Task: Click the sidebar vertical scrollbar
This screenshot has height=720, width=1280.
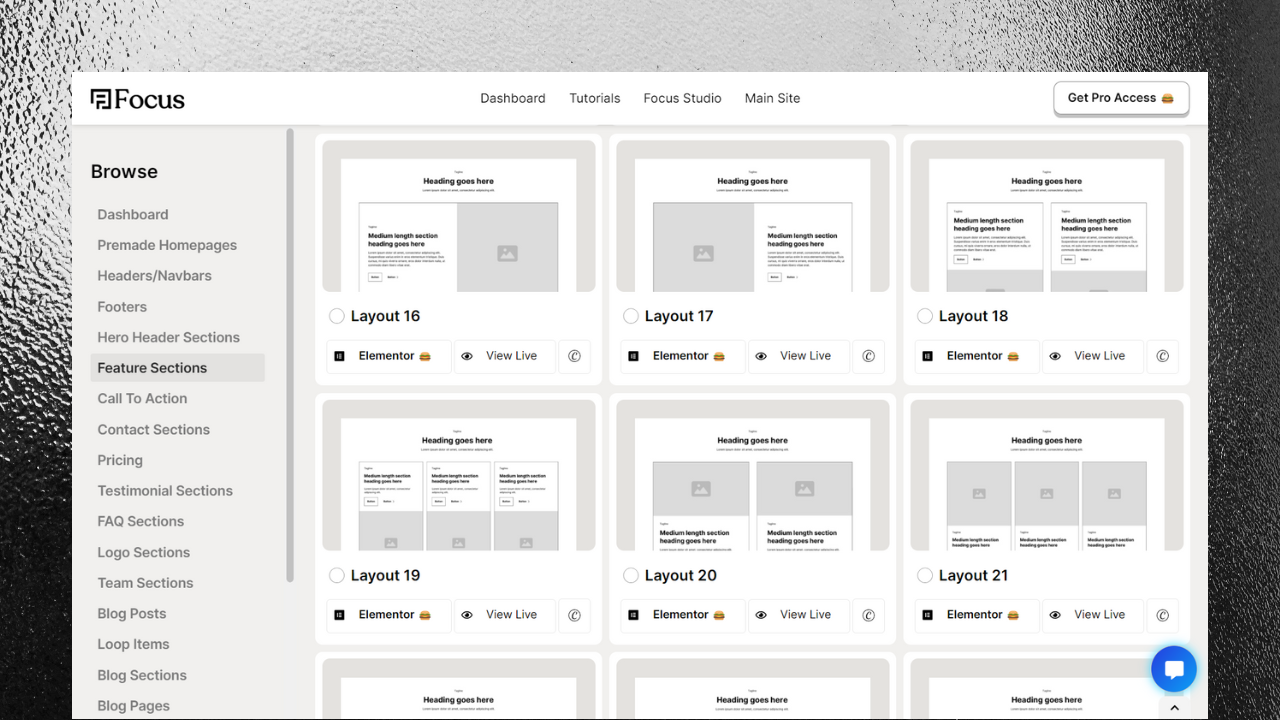Action: 290,355
